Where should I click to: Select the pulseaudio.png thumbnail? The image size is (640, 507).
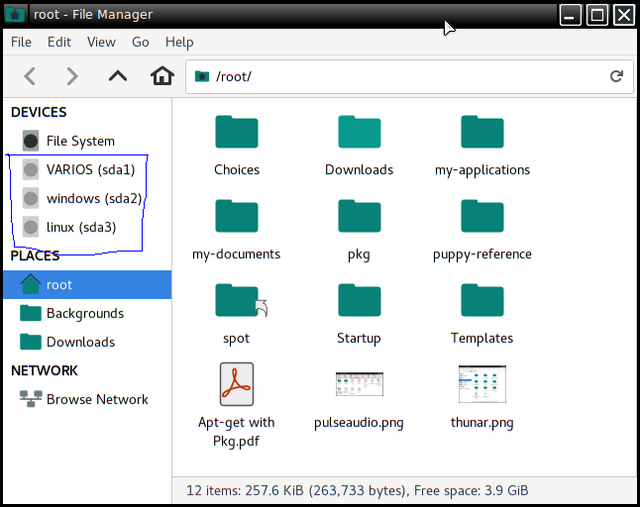[359, 384]
